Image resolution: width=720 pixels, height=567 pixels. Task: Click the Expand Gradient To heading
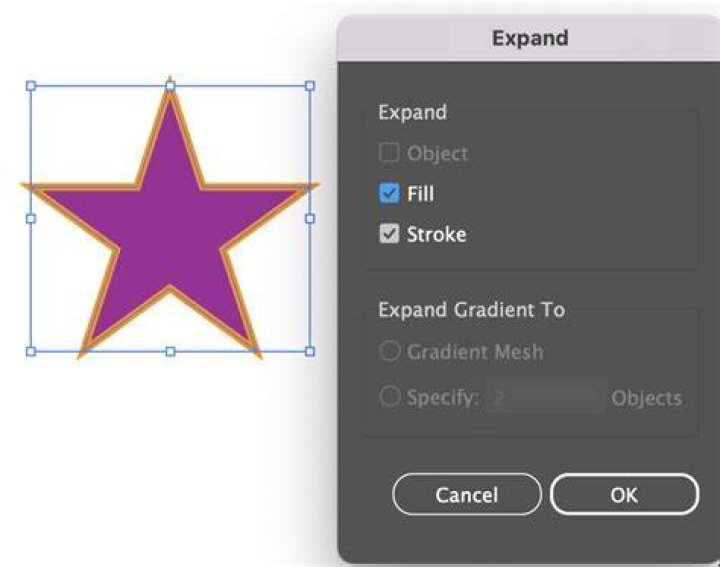point(472,310)
